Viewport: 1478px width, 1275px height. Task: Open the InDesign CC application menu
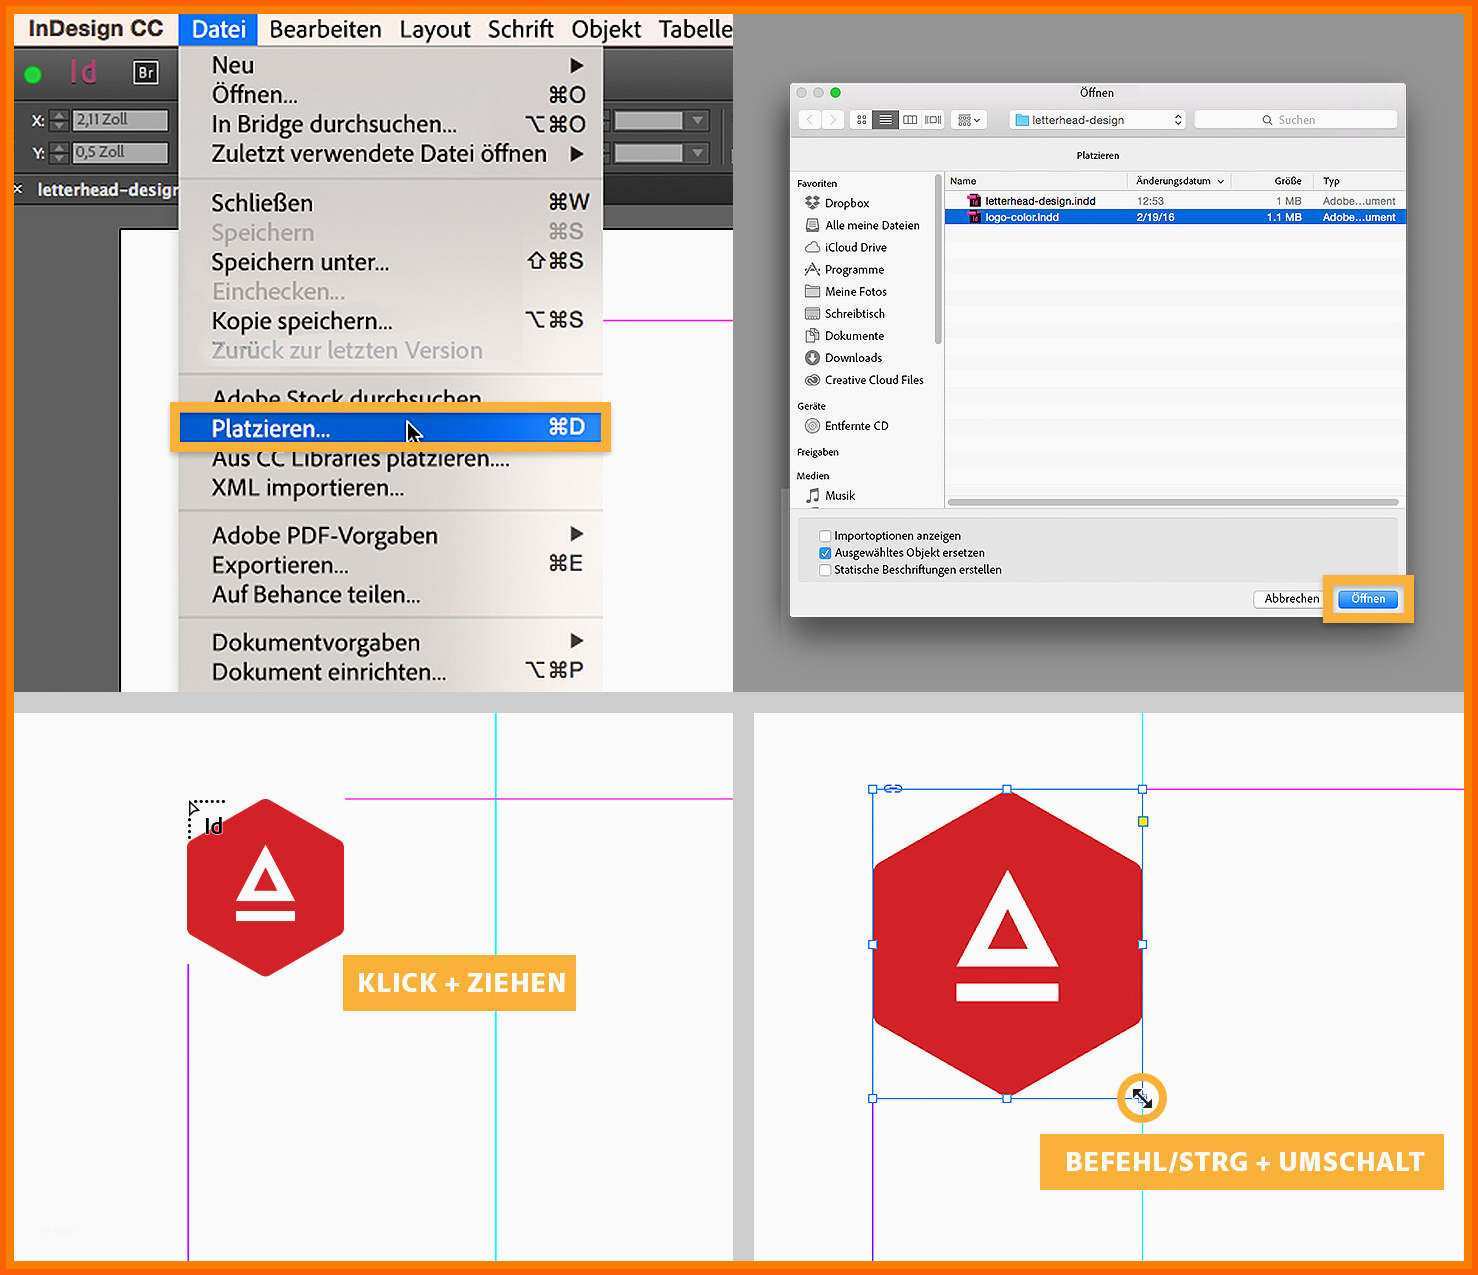coord(96,29)
